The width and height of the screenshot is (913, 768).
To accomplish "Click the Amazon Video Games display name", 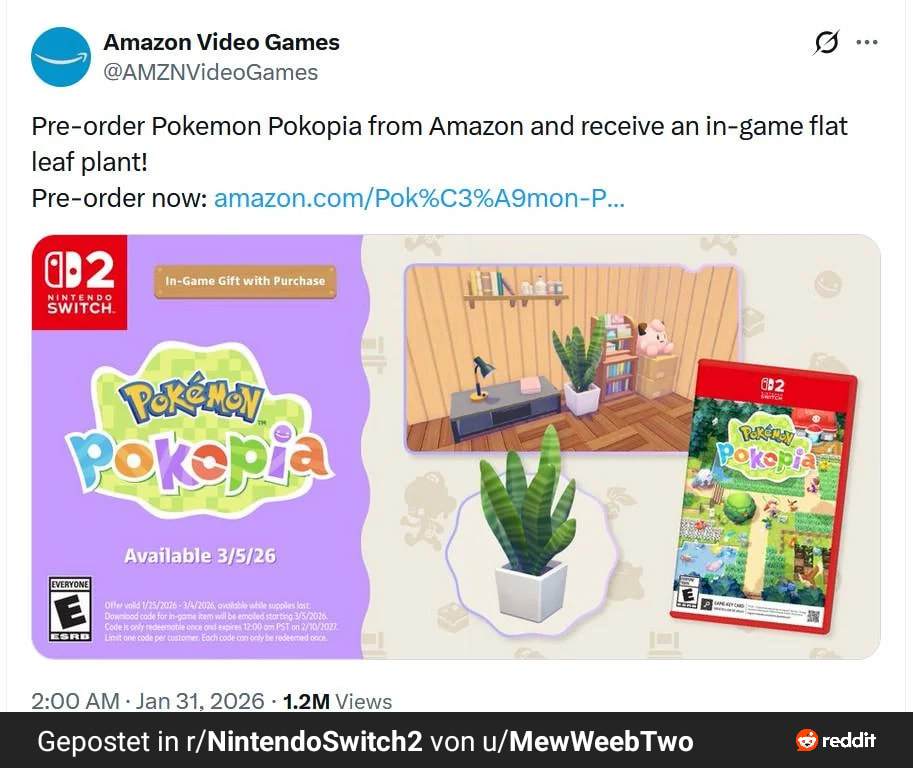I will tap(221, 42).
